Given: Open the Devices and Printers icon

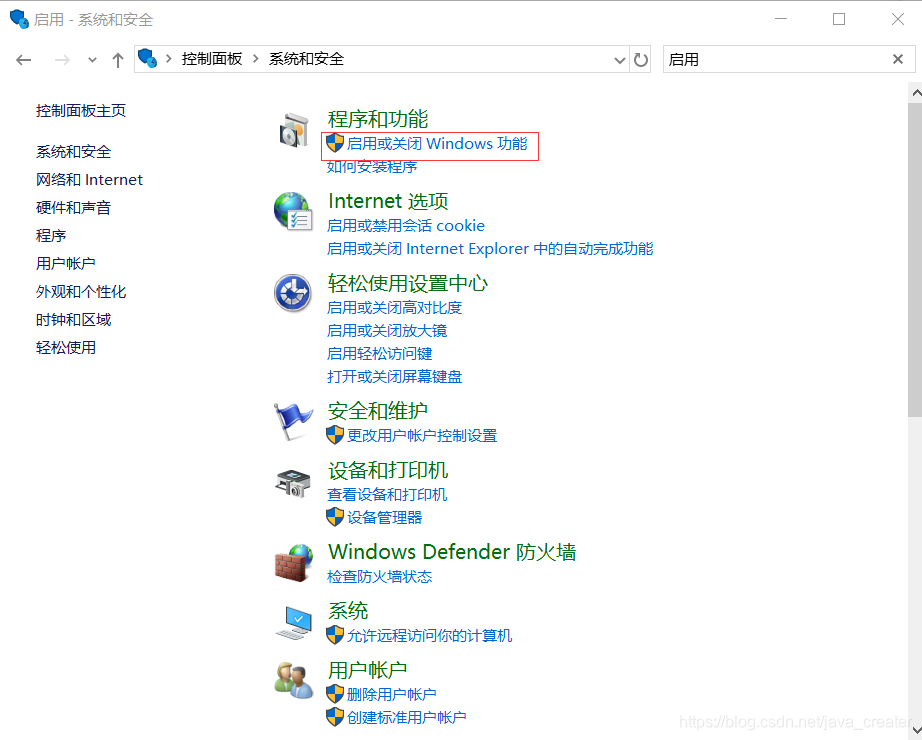Looking at the screenshot, I should 293,482.
